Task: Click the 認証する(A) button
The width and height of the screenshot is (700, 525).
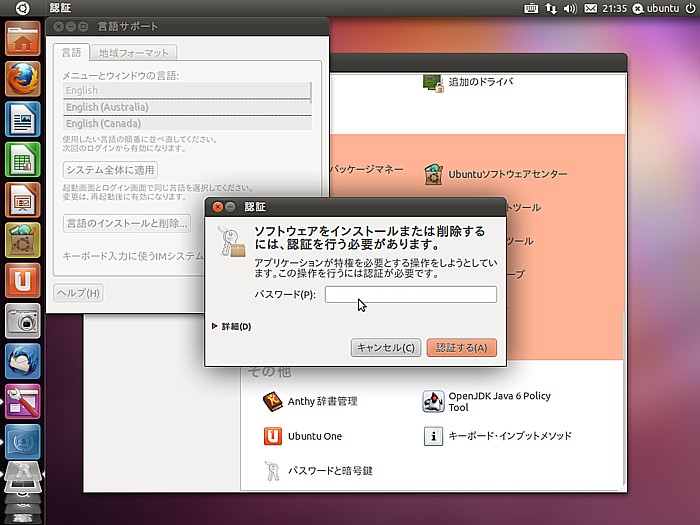Action: pos(462,348)
